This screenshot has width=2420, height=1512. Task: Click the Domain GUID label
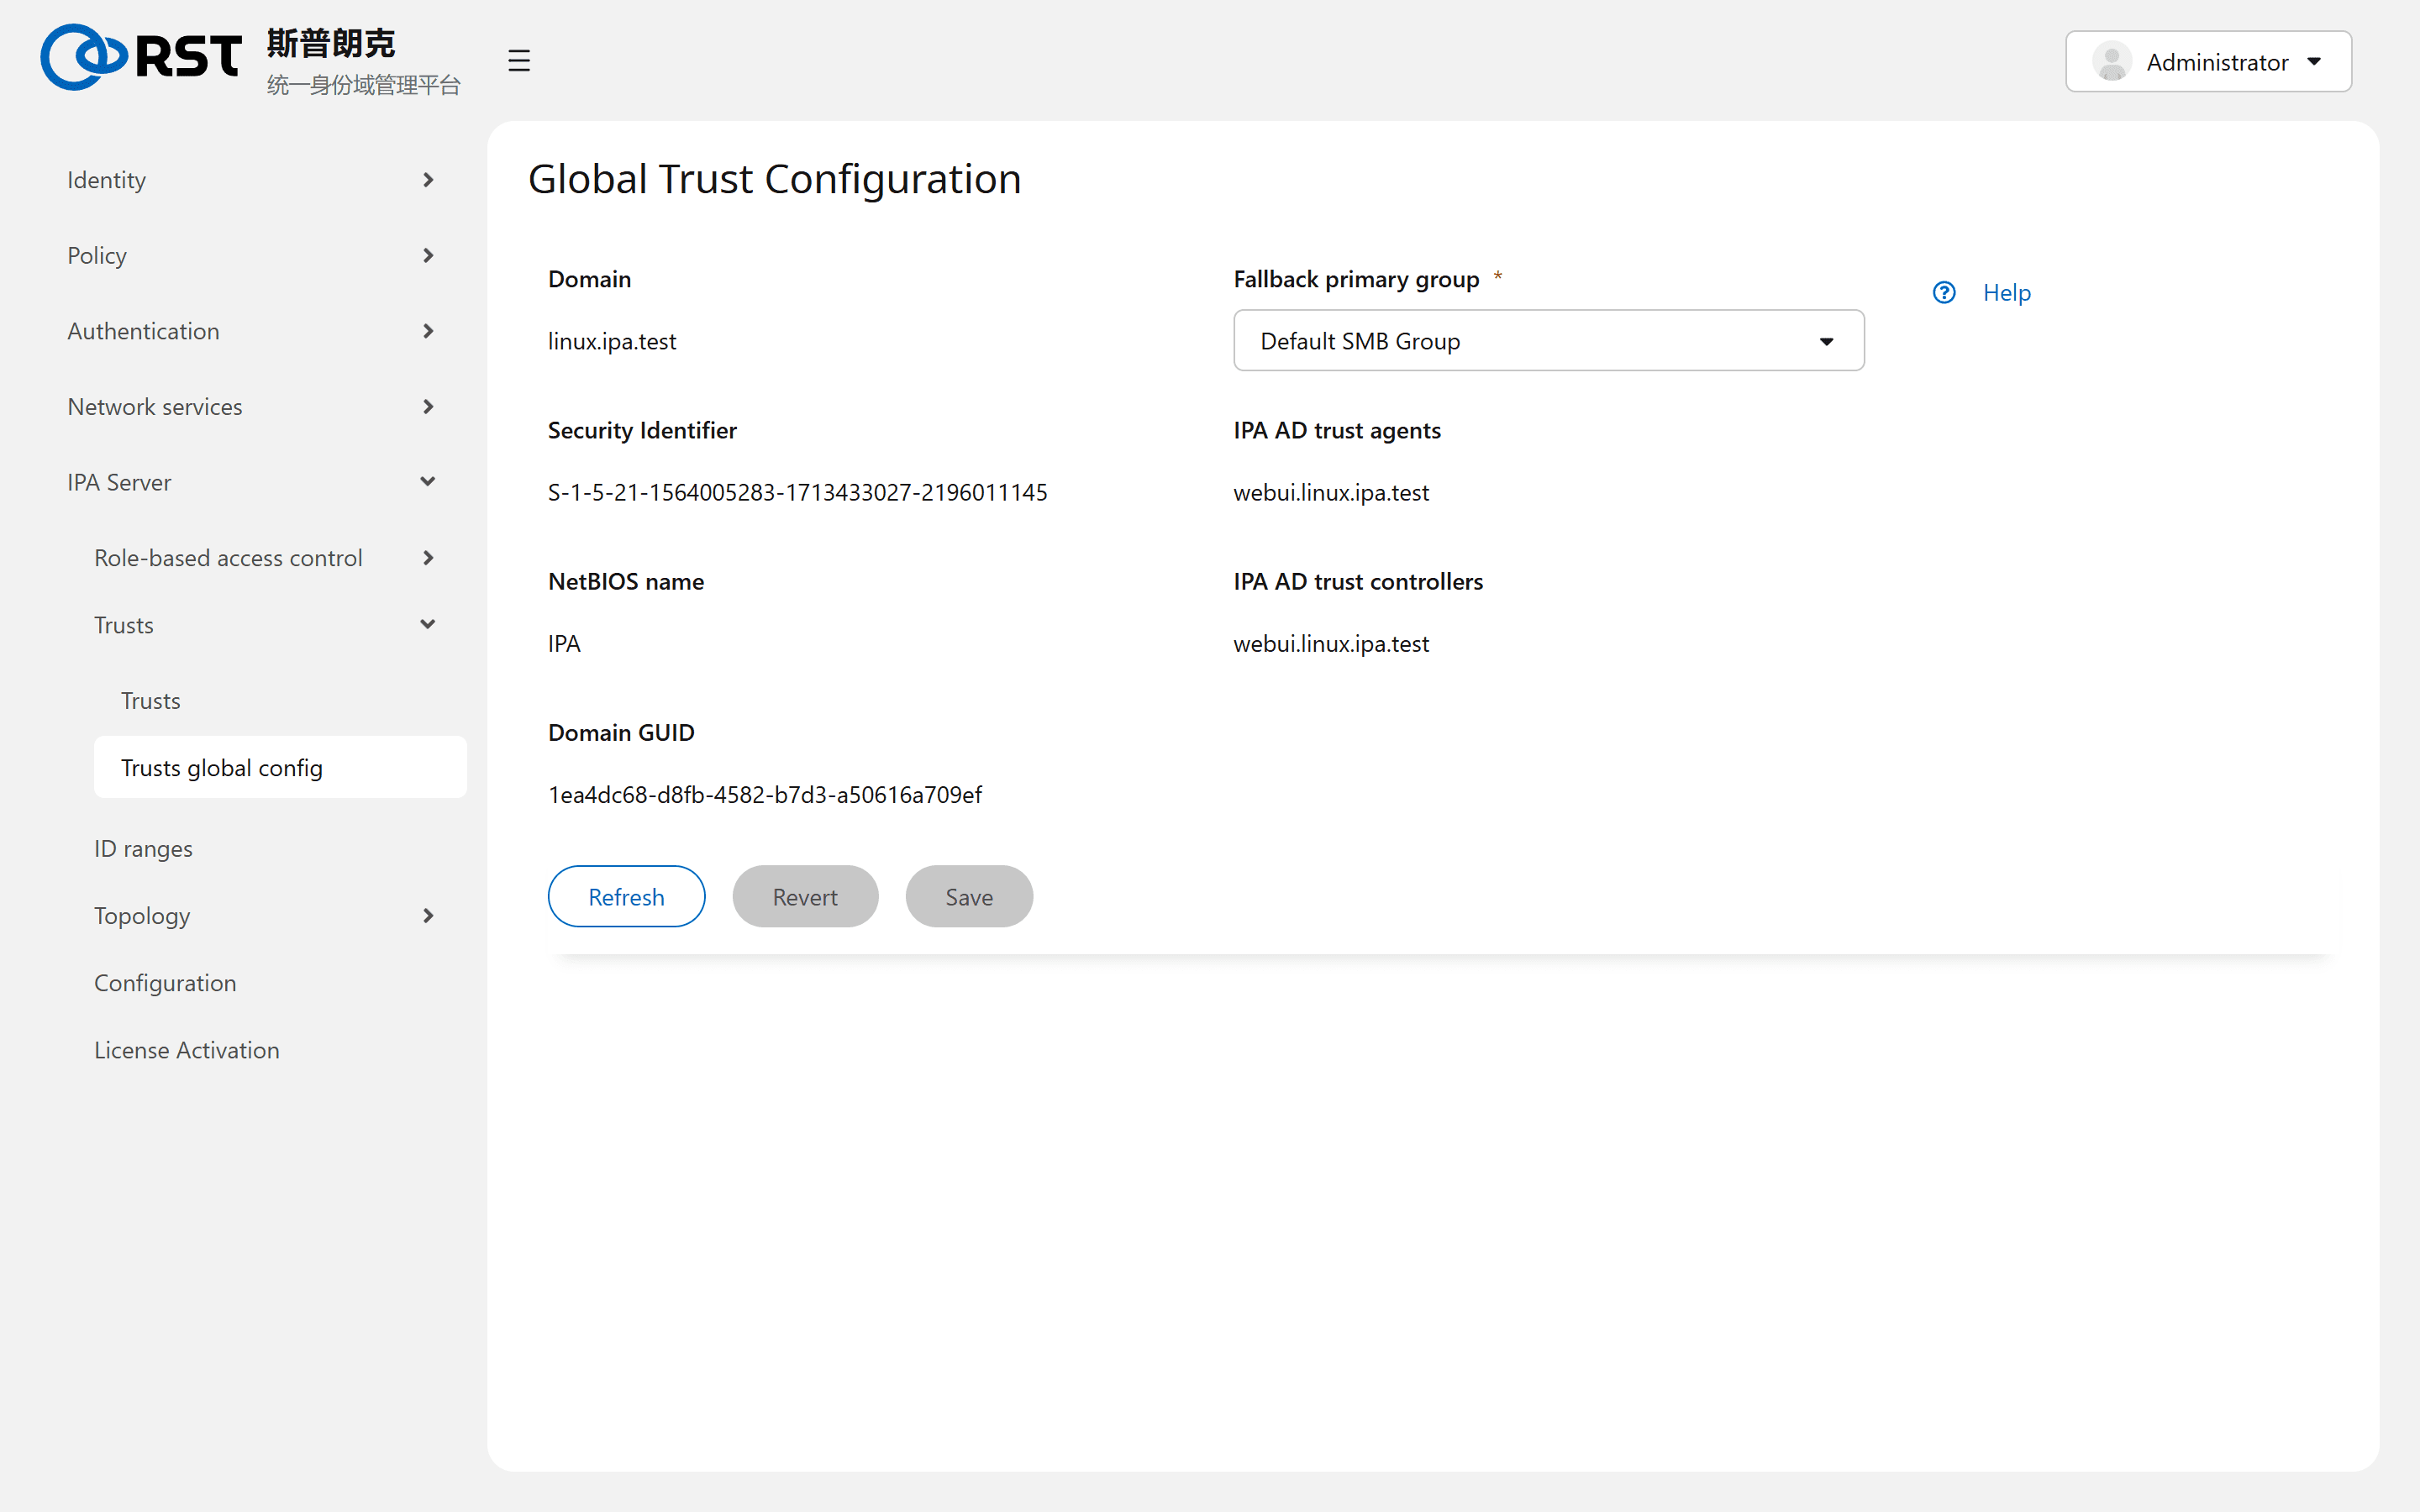[x=621, y=733]
